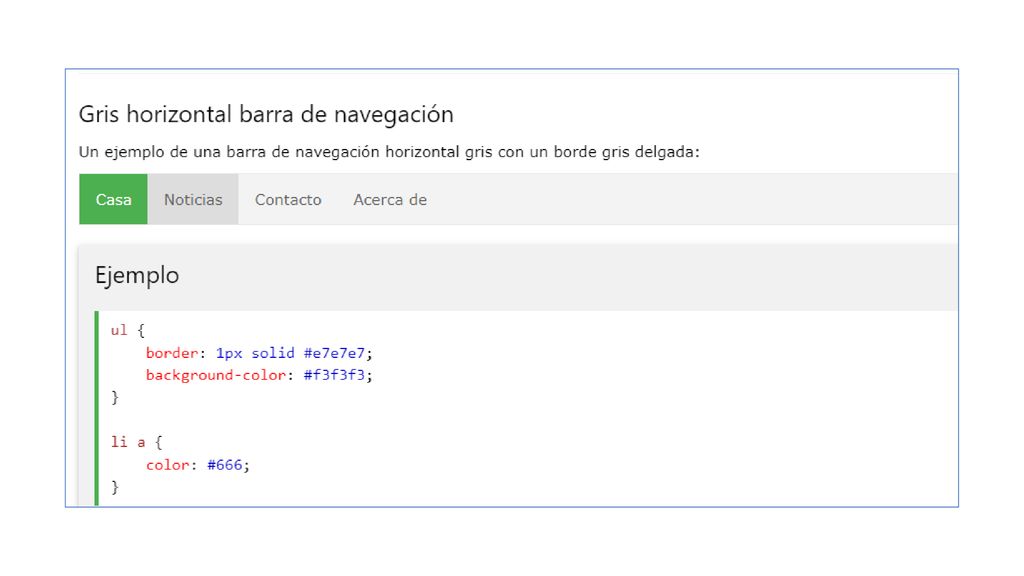Click the heading "Gris horizontal barra de navegación"
The height and width of the screenshot is (576, 1024).
(x=266, y=114)
